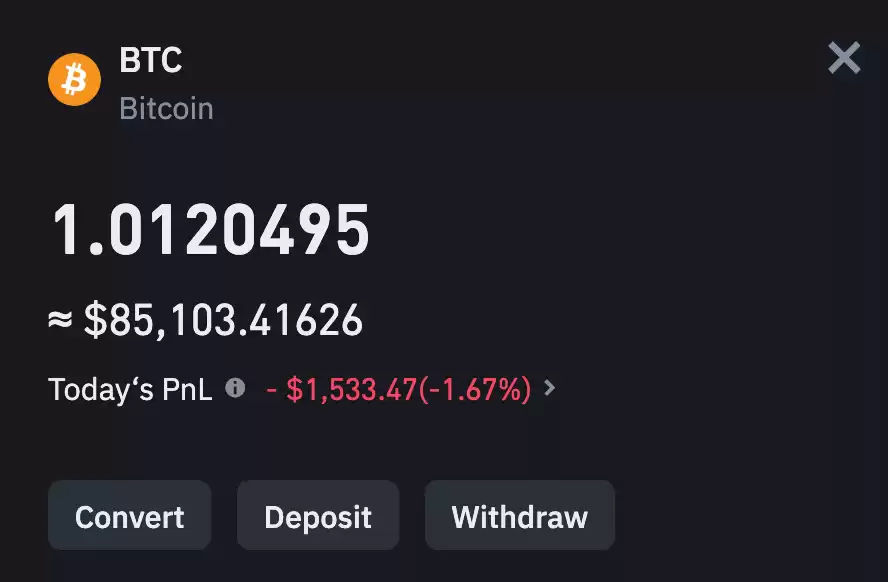Viewport: 888px width, 582px height.
Task: Click the info icon beside Today's PnL
Action: pyautogui.click(x=235, y=388)
